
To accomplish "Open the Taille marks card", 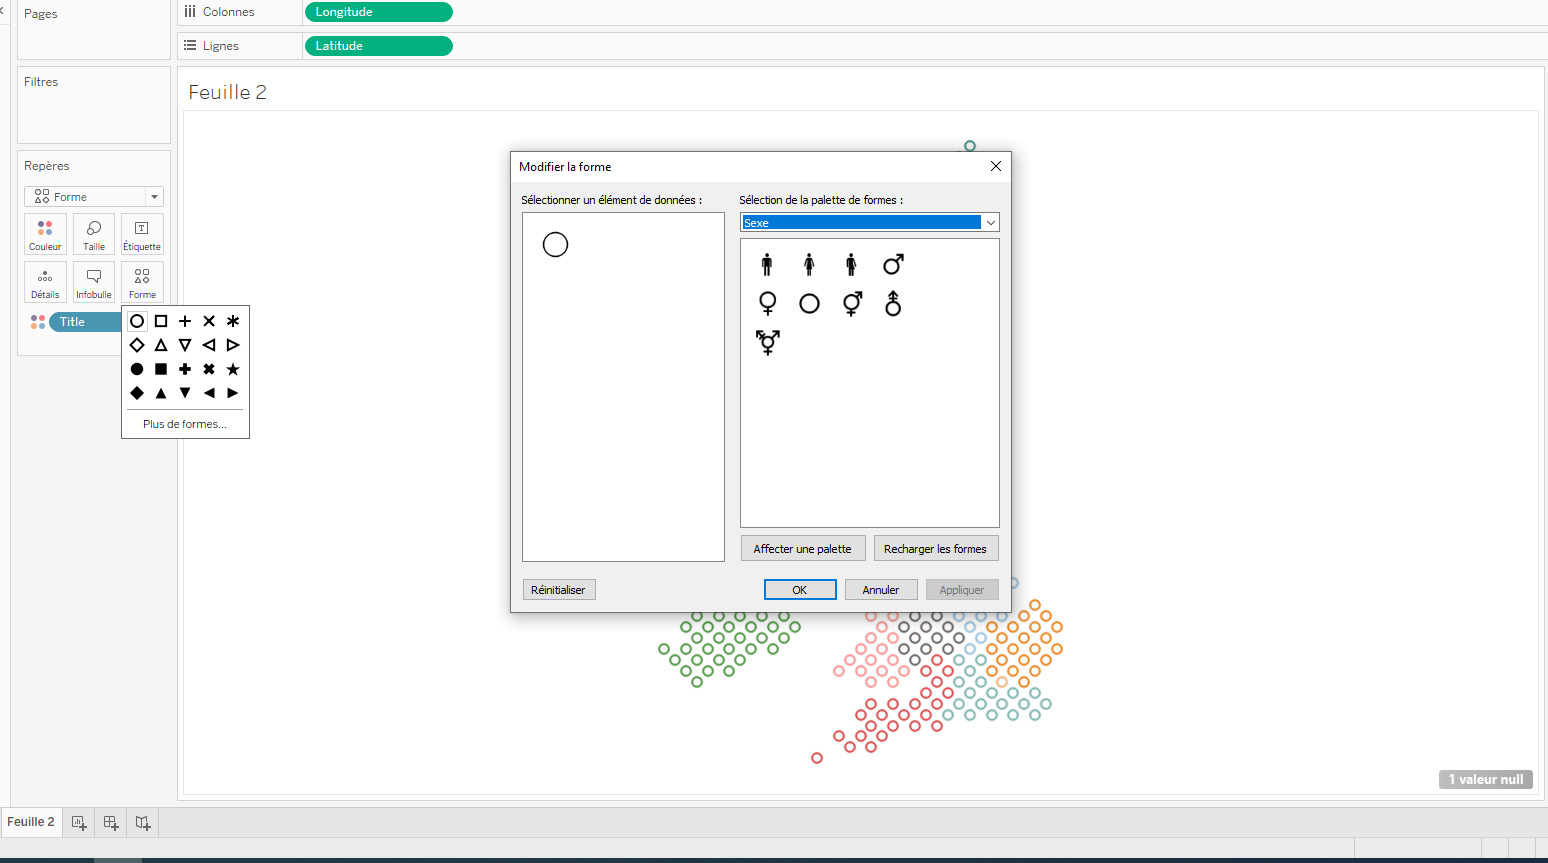I will click(x=94, y=234).
